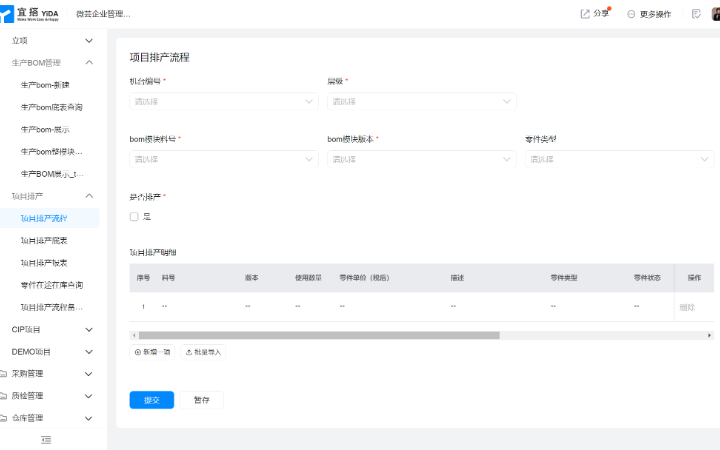720x450 pixels.
Task: Click the 新增一项 add row button
Action: tap(152, 352)
